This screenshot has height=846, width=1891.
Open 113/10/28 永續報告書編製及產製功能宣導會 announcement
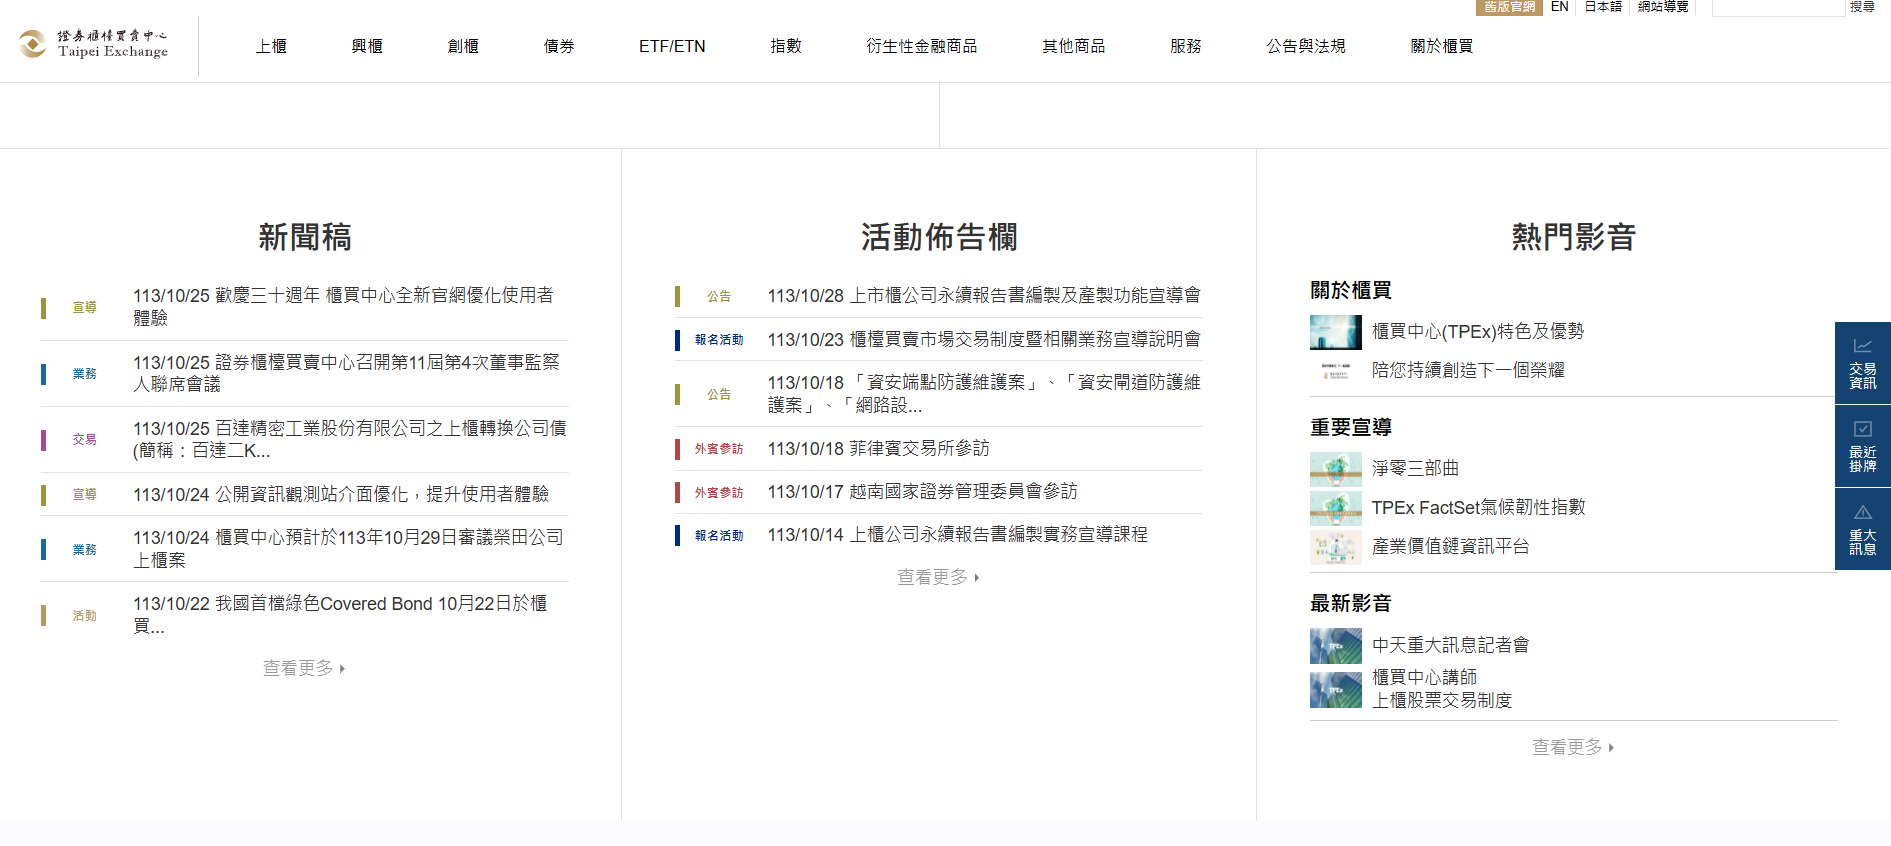coord(984,296)
